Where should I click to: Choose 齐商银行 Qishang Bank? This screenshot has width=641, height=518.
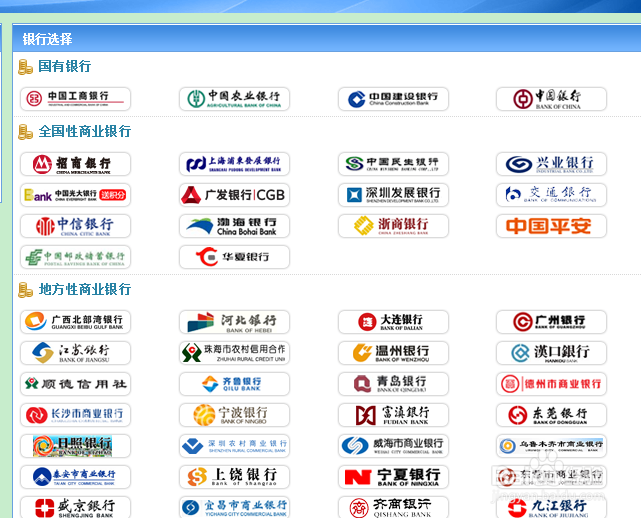(393, 507)
